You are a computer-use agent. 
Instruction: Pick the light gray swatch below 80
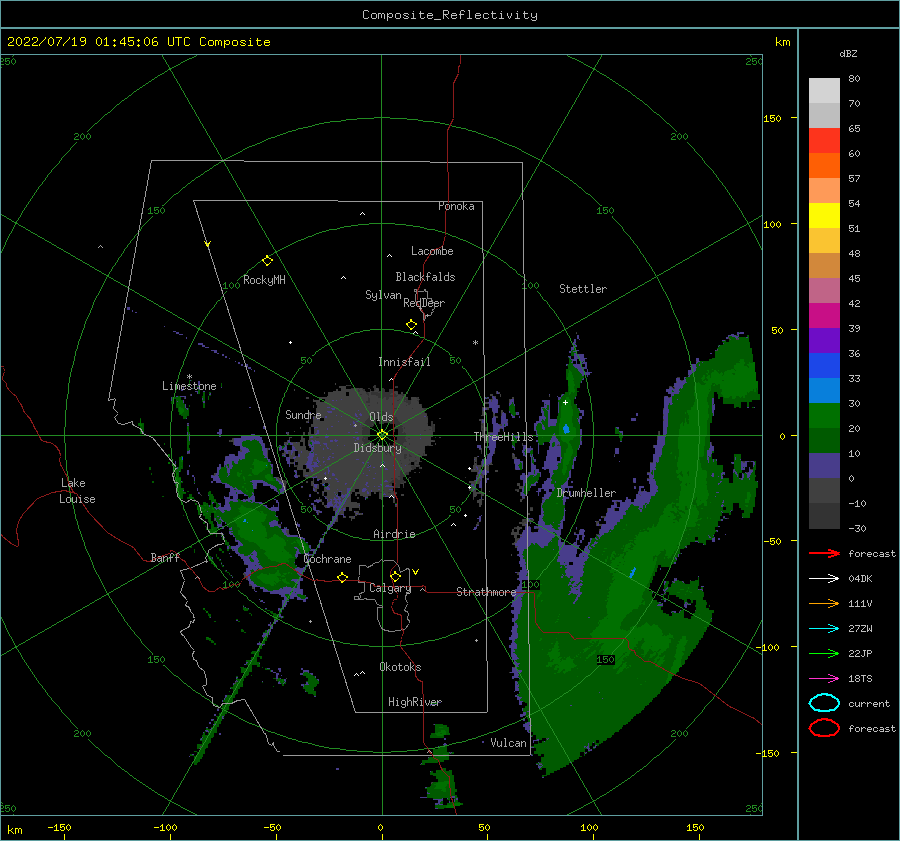point(824,91)
